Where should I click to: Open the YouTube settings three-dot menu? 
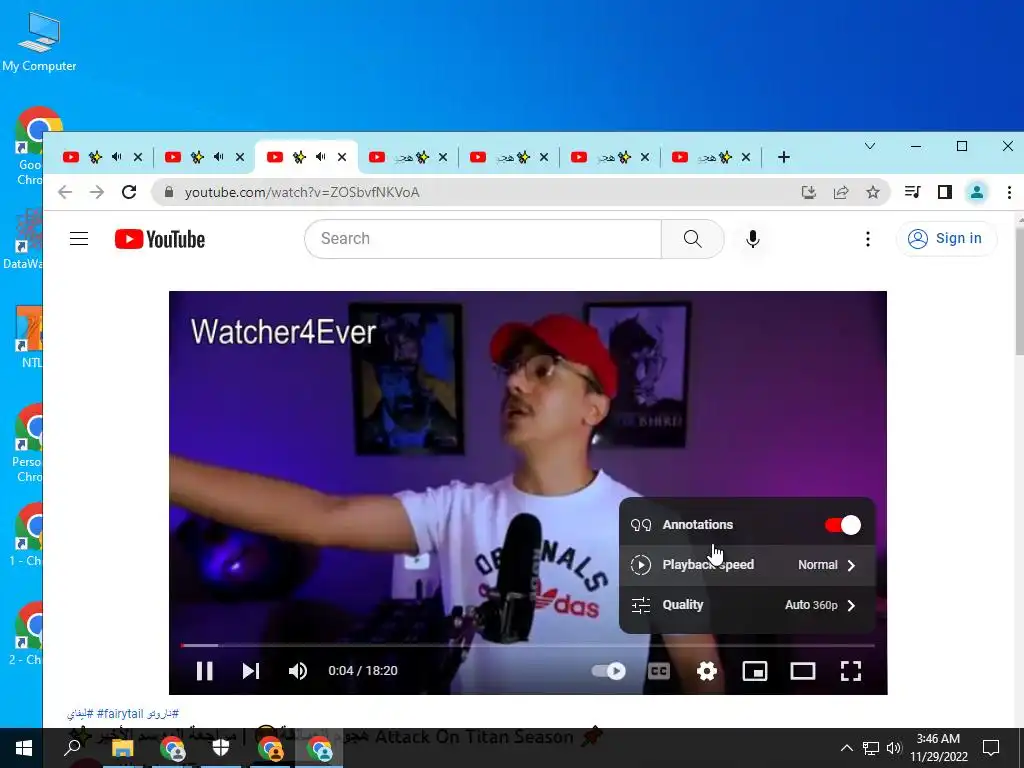(x=868, y=239)
